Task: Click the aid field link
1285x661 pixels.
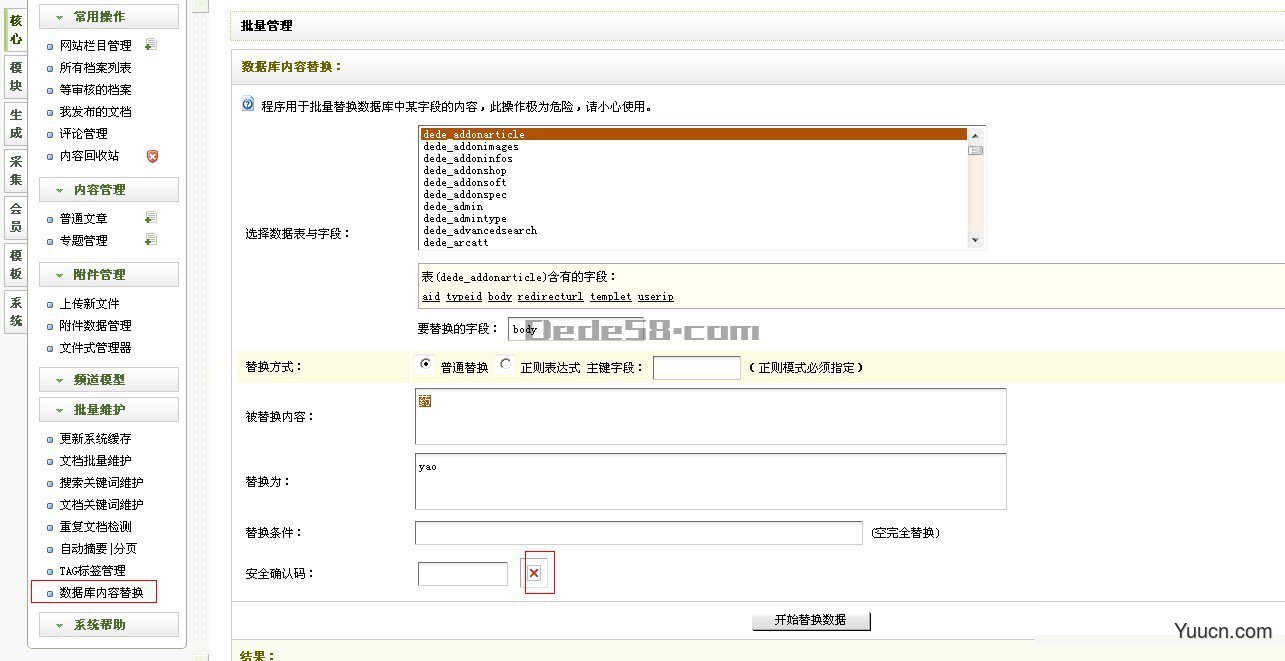Action: pos(431,297)
